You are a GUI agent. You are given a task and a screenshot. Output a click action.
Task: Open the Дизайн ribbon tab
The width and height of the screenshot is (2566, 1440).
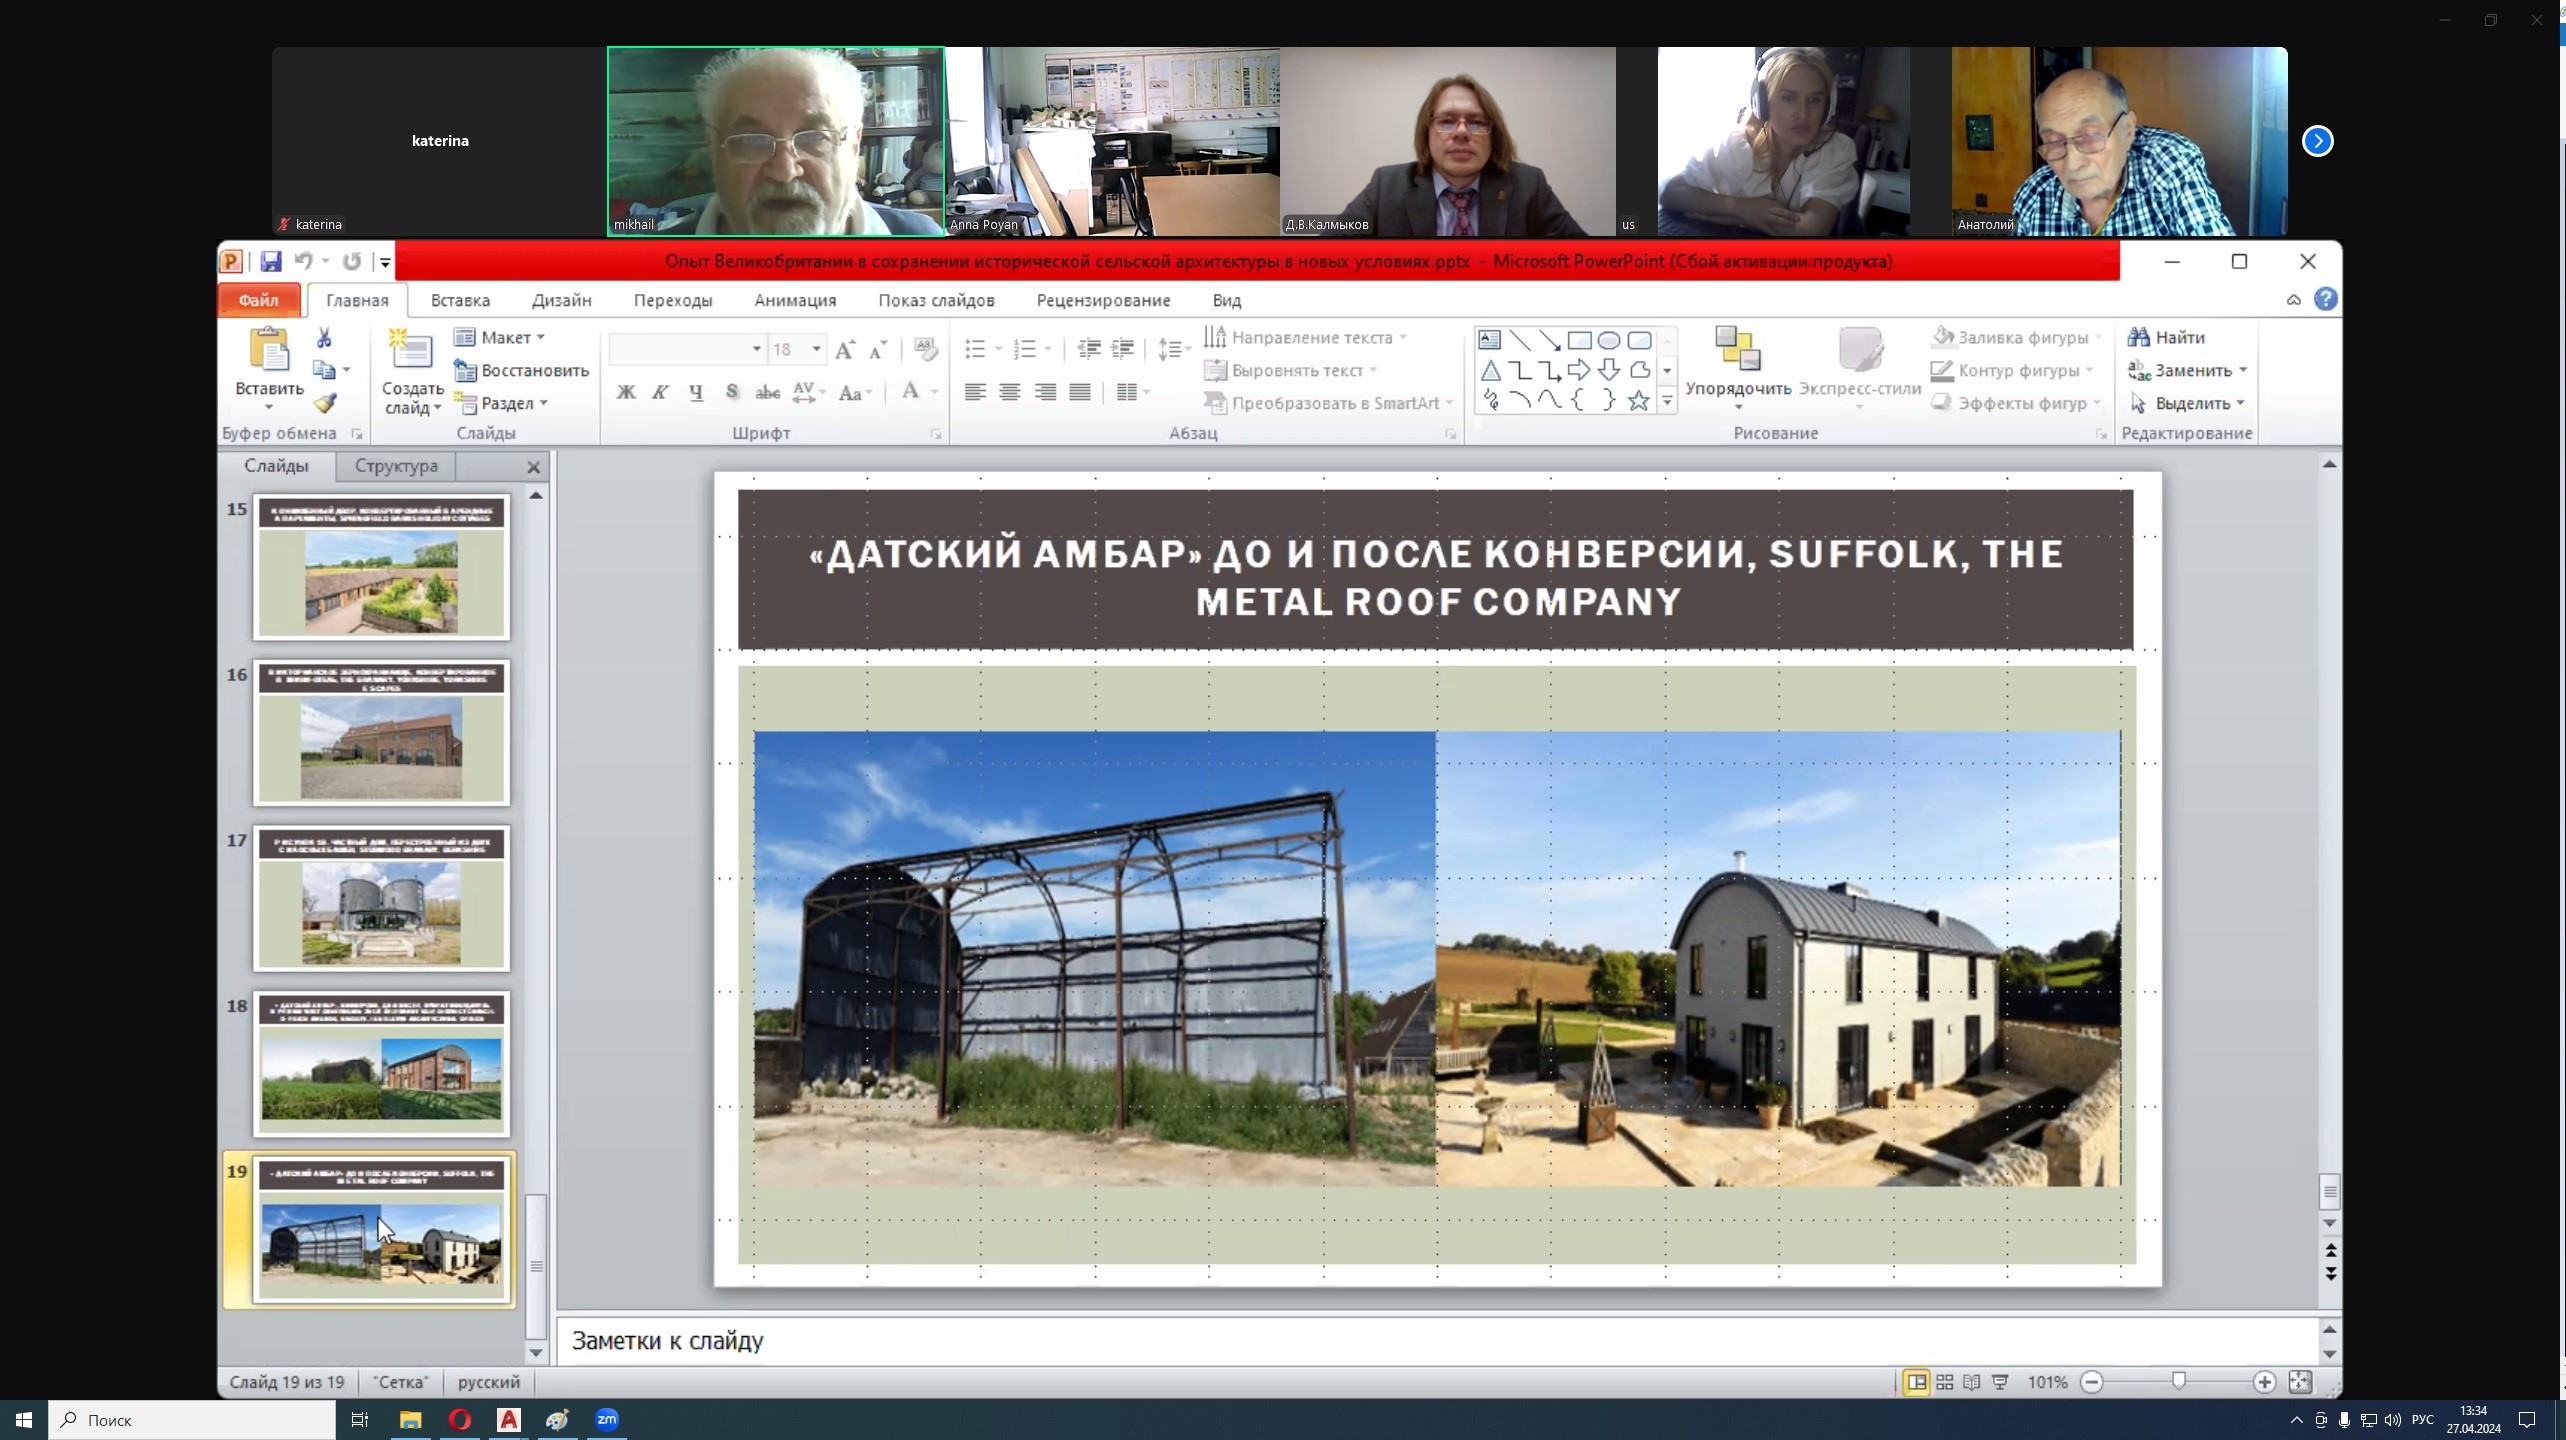pos(561,300)
